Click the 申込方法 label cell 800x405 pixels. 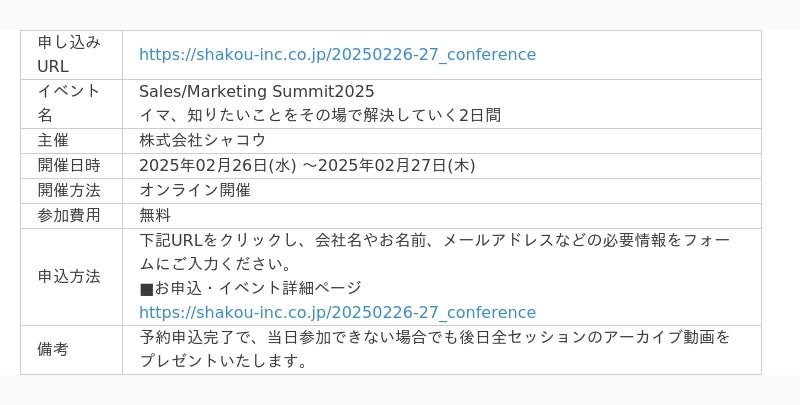click(71, 277)
